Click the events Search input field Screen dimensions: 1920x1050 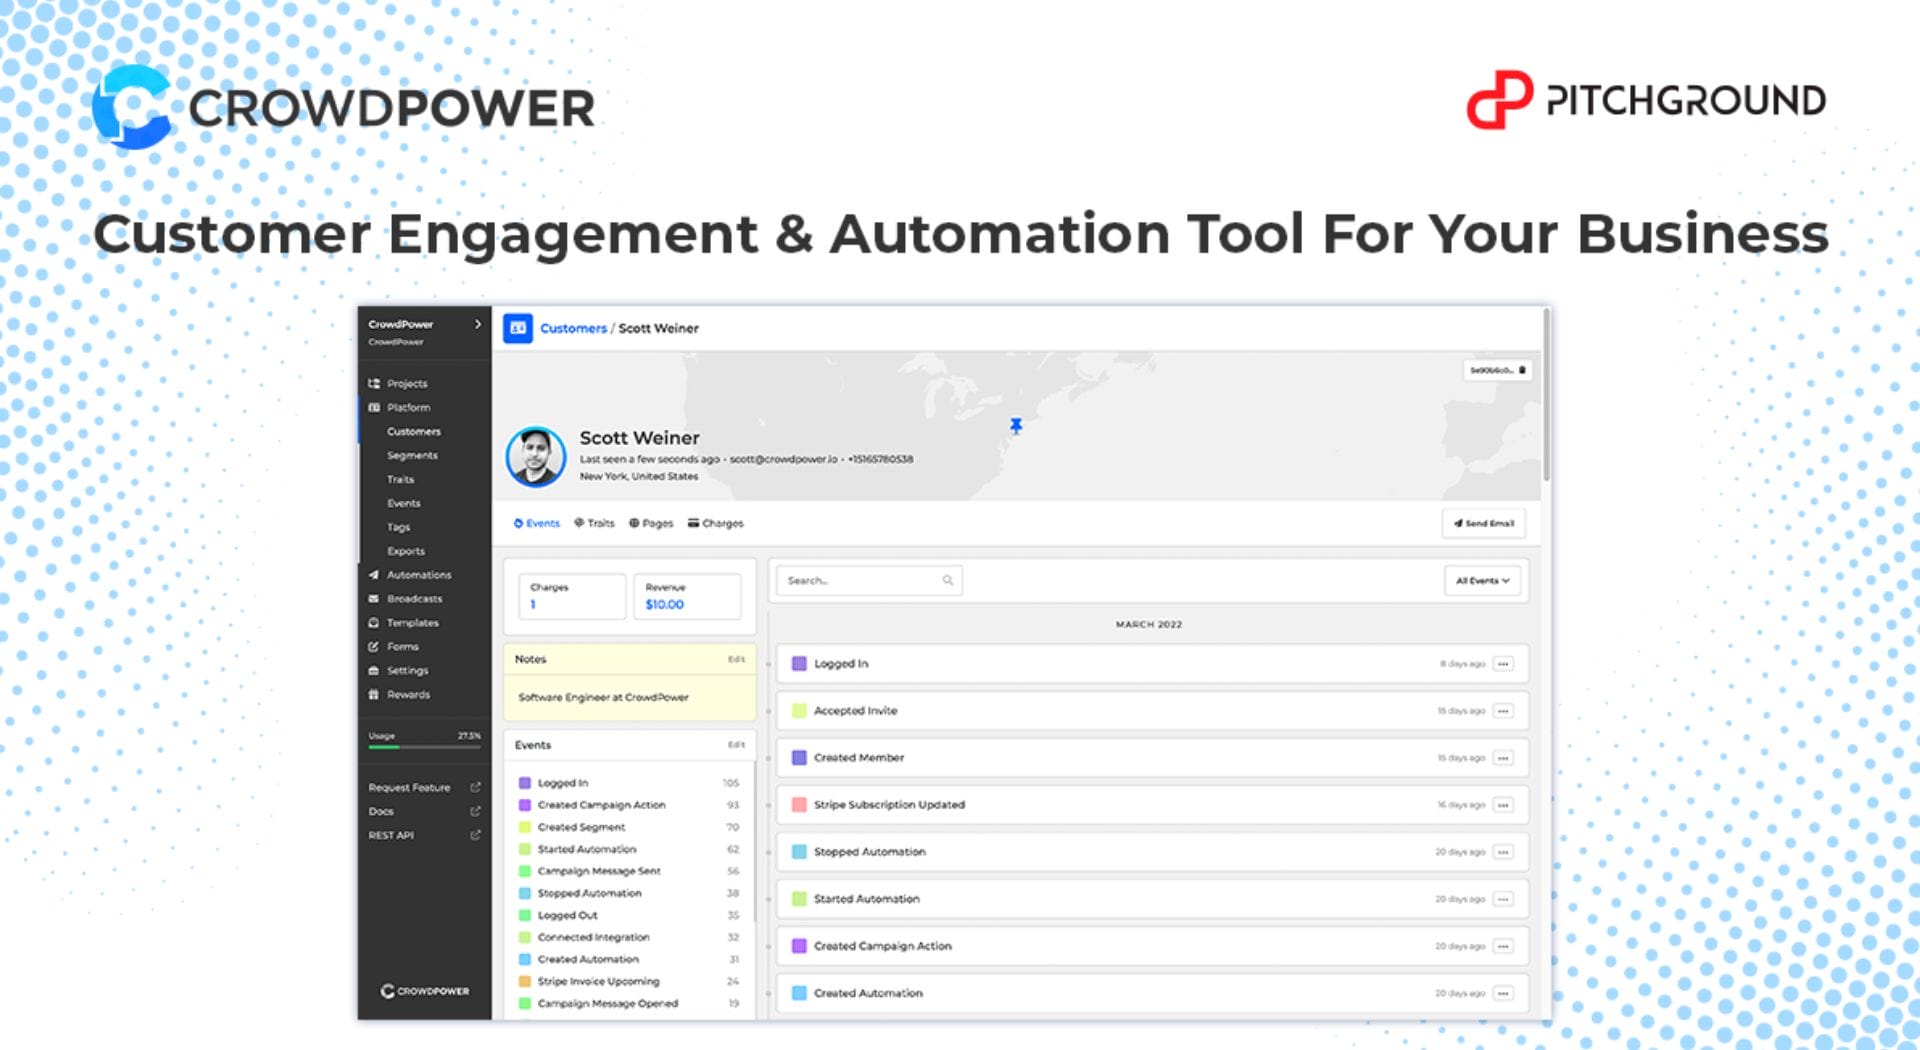click(x=860, y=581)
